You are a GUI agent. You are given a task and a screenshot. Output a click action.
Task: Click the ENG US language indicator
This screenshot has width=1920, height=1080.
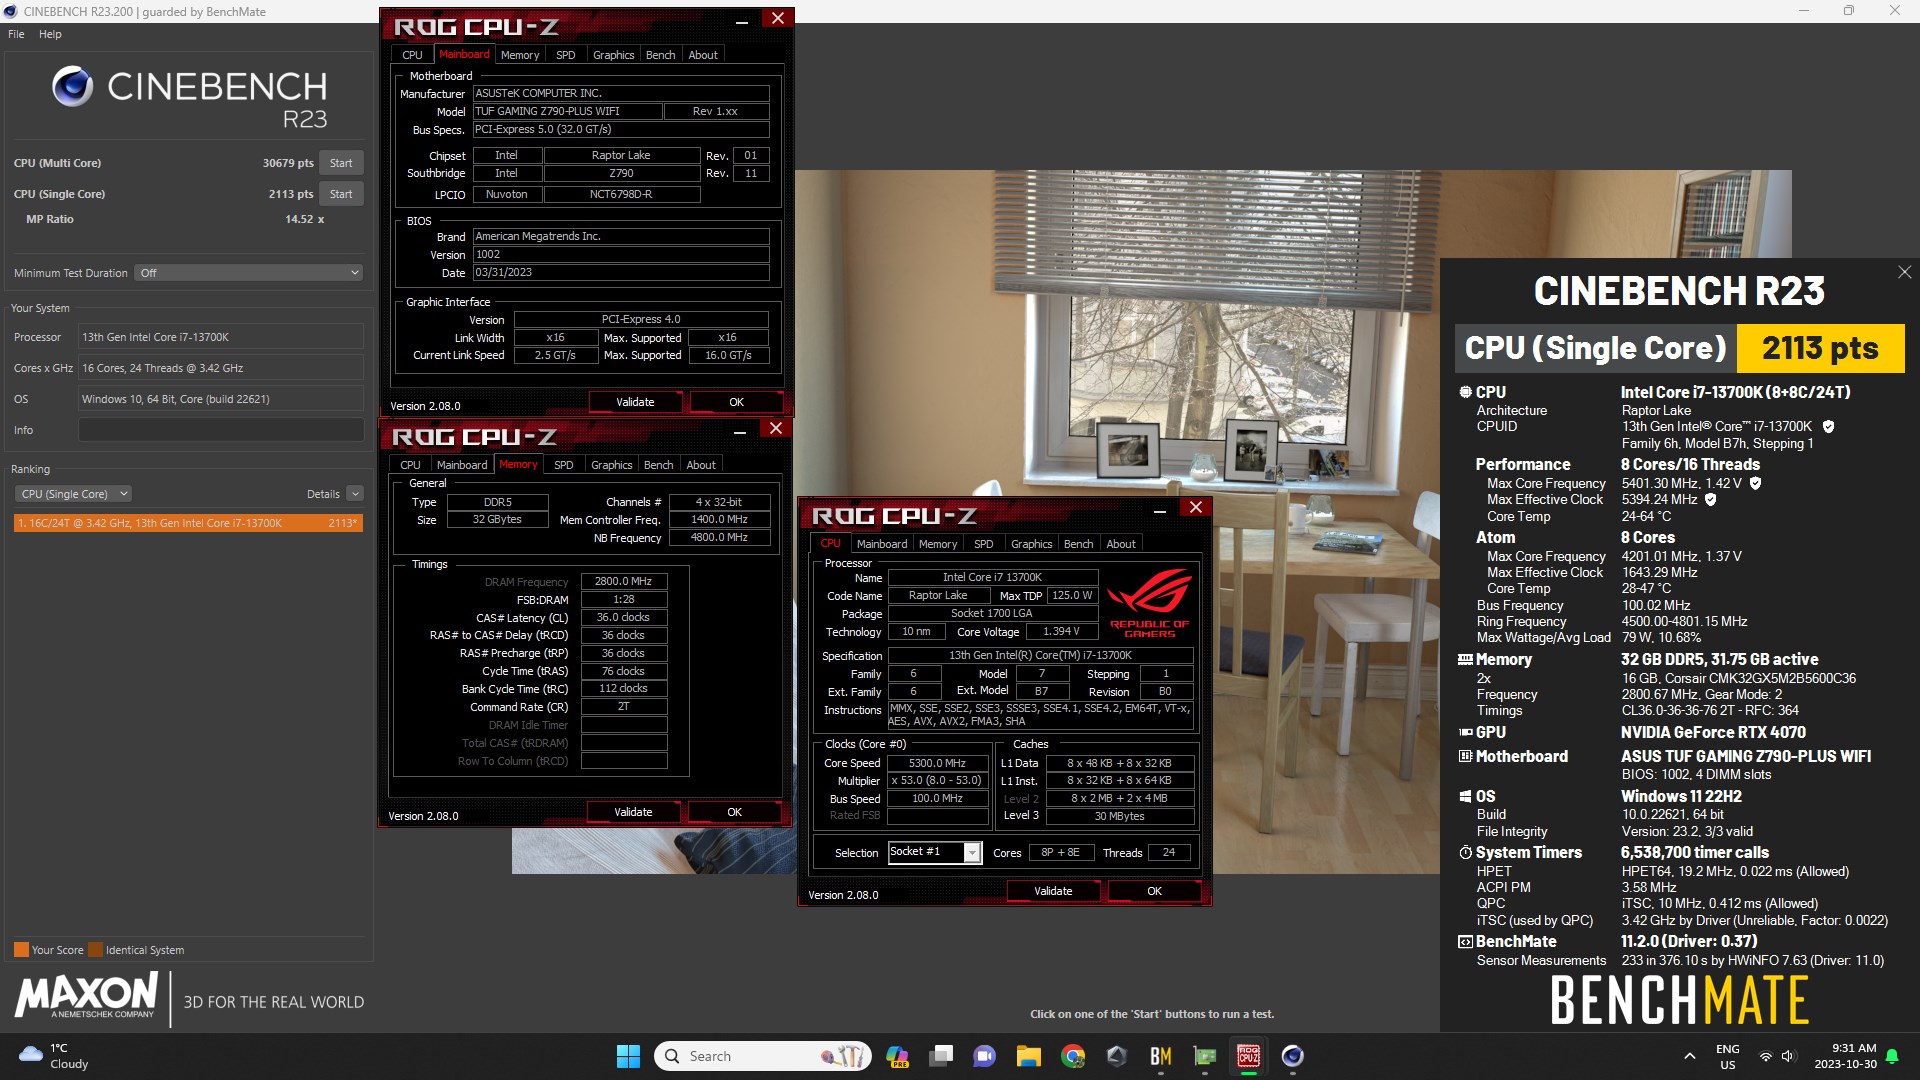point(1727,1056)
